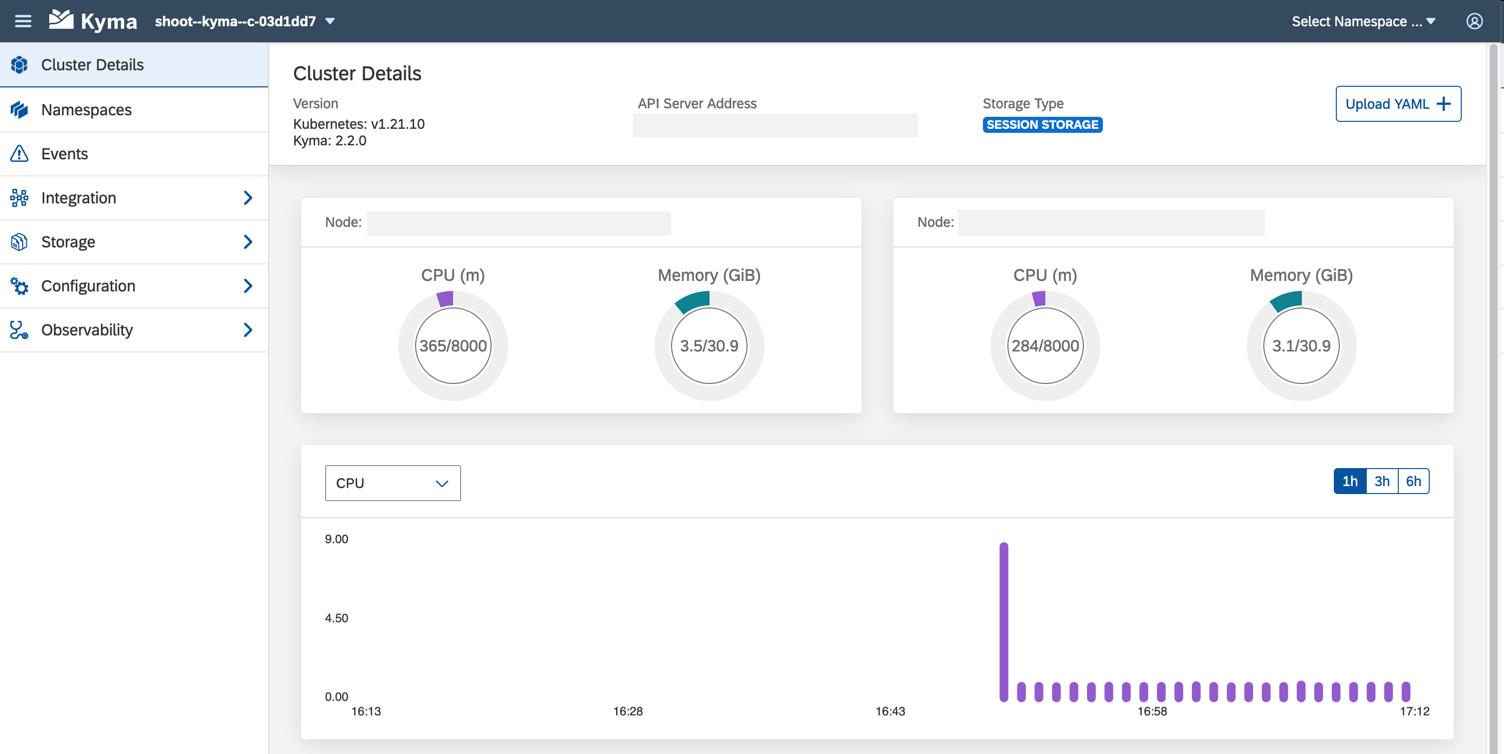Click the Observability stethoscope icon
Viewport: 1504px width, 754px height.
tap(19, 330)
